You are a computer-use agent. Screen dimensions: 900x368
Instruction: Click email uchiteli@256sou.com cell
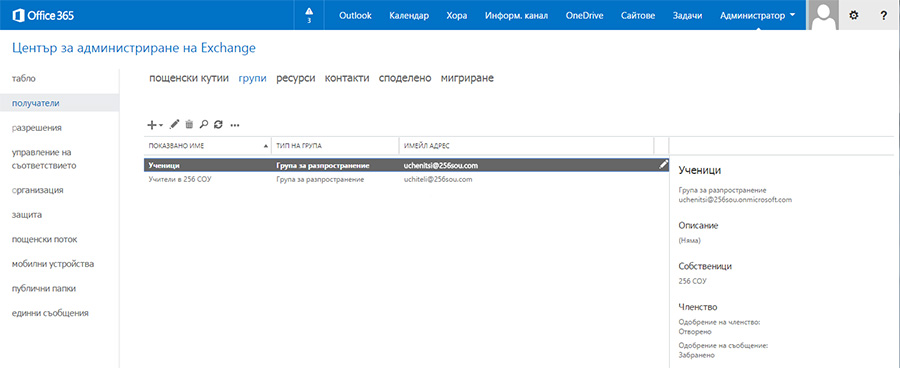pyautogui.click(x=438, y=180)
